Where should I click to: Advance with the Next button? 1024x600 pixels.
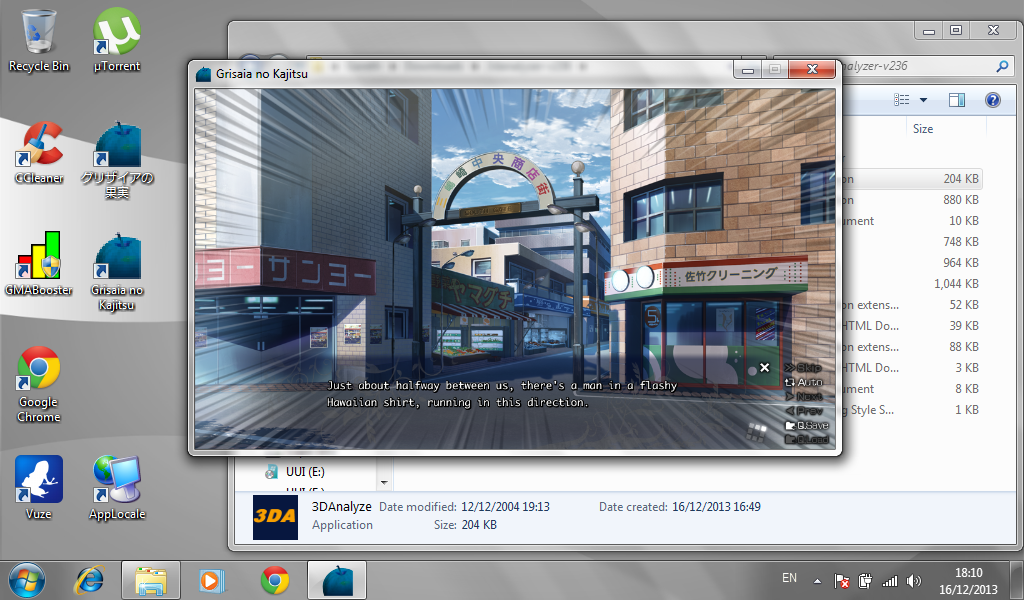pyautogui.click(x=808, y=396)
